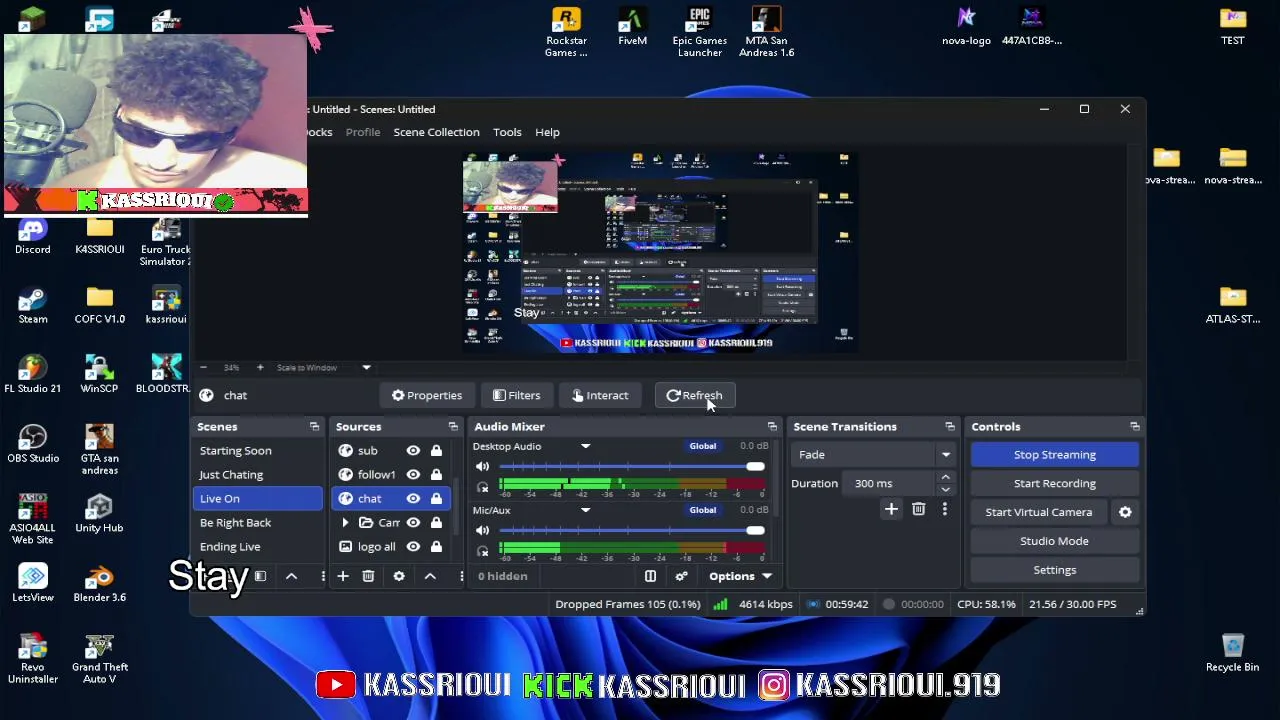The image size is (1280, 720).
Task: Open the Profile menu
Action: [363, 132]
